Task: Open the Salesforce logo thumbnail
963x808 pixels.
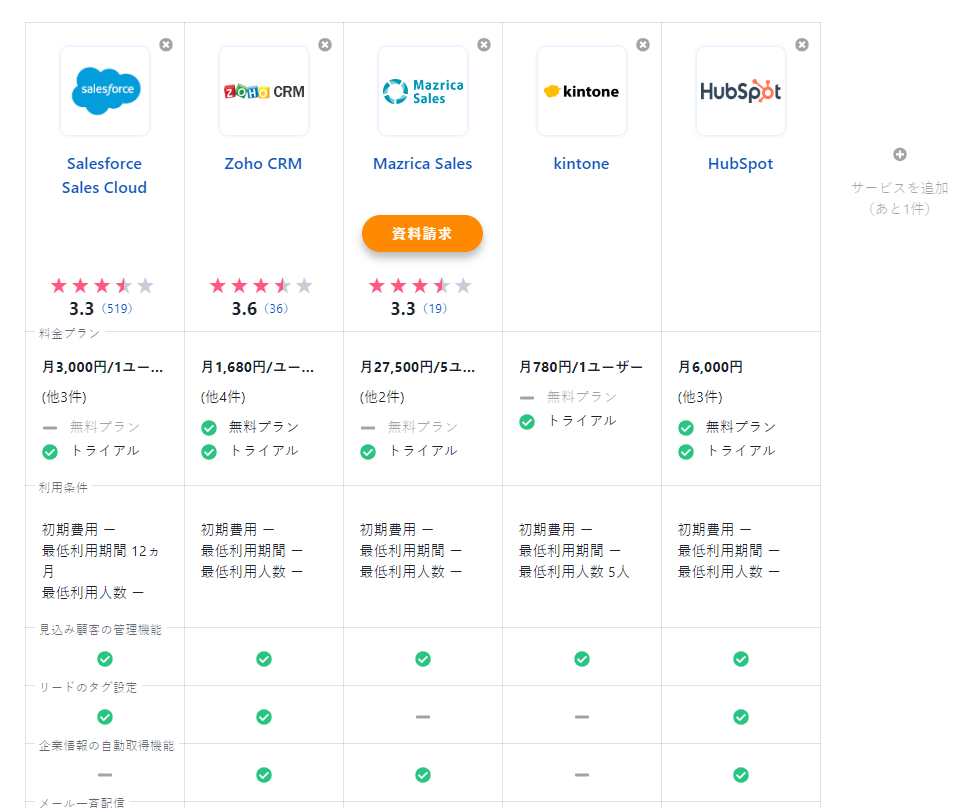Action: click(x=105, y=91)
